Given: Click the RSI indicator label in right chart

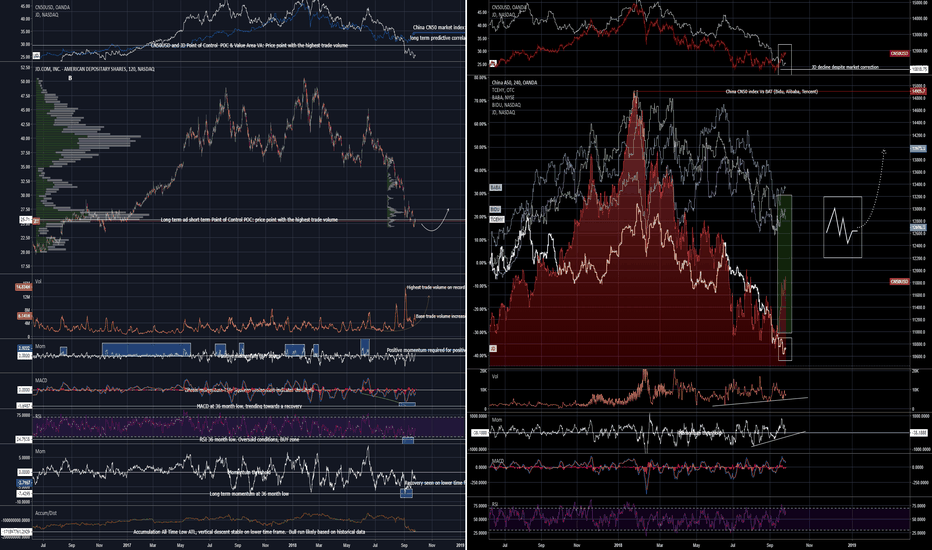Looking at the screenshot, I should [495, 504].
